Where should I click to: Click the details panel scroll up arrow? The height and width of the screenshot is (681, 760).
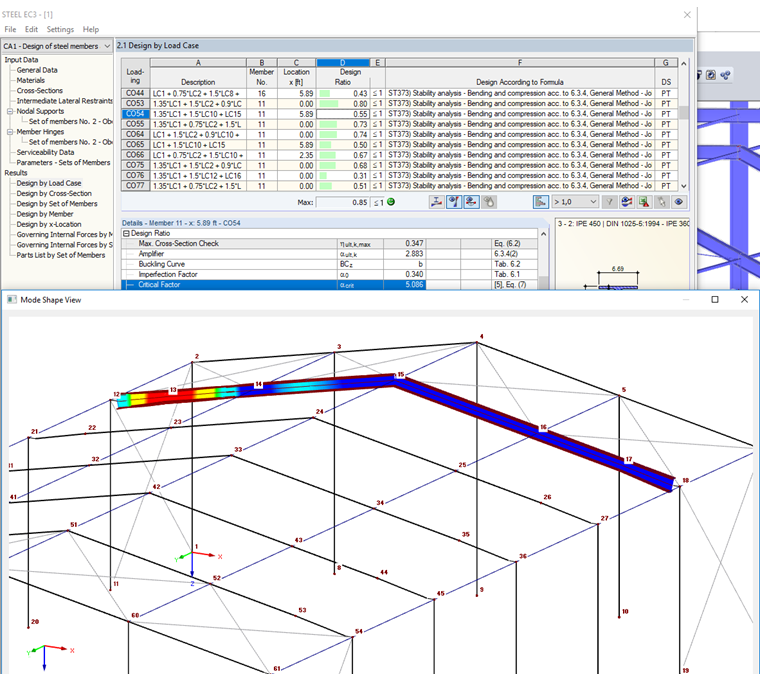pyautogui.click(x=544, y=234)
